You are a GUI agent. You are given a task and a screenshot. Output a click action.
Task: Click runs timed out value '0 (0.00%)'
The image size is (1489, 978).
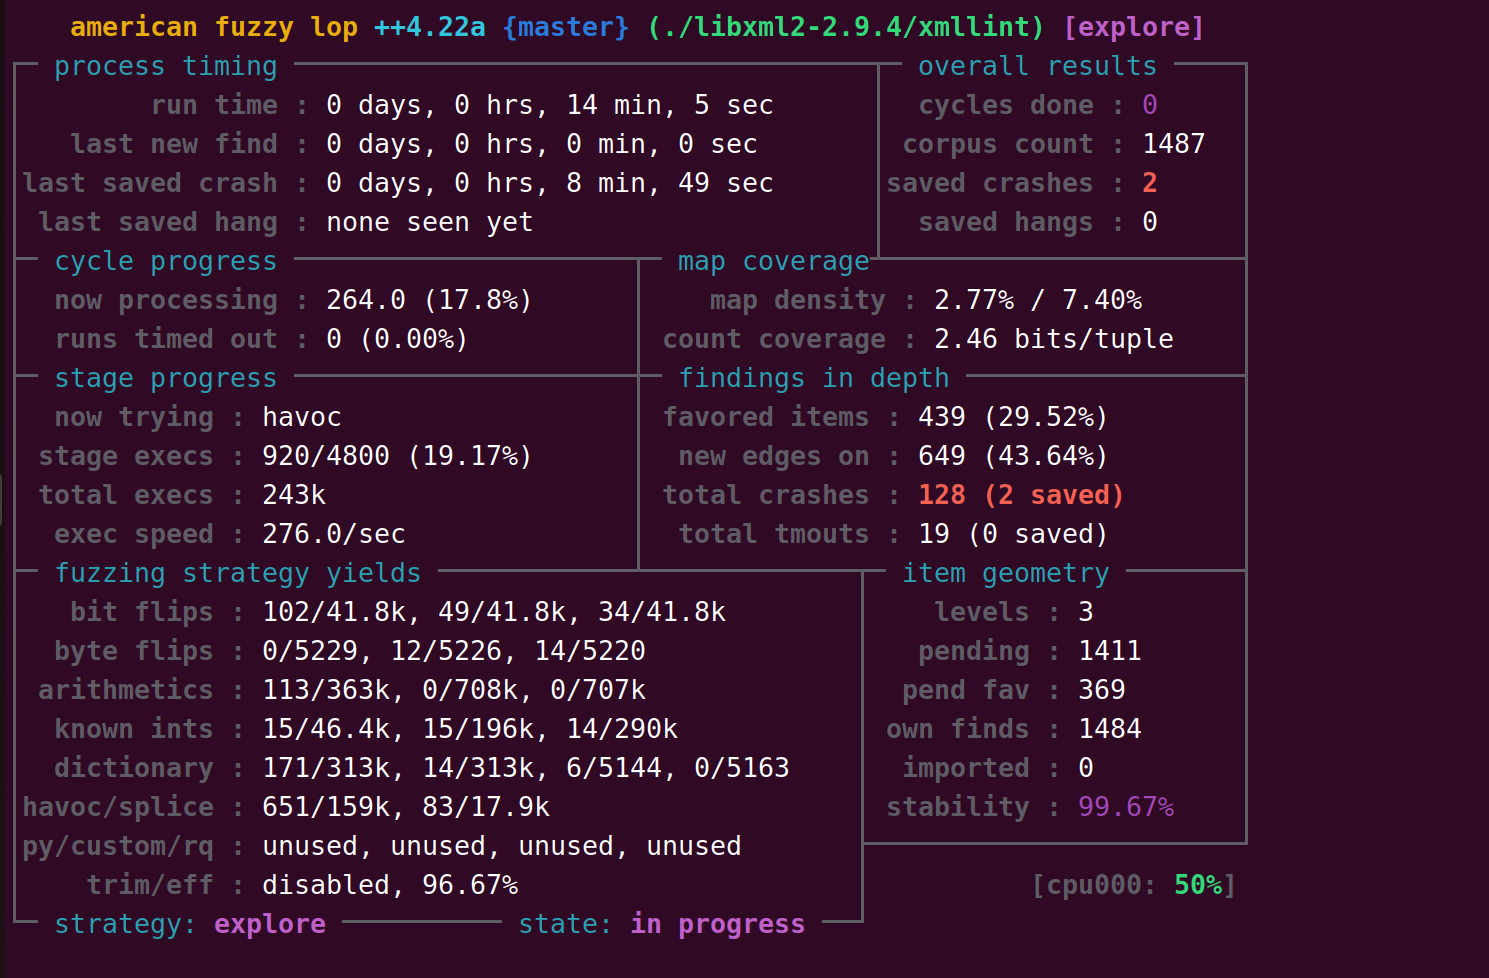[x=398, y=339]
